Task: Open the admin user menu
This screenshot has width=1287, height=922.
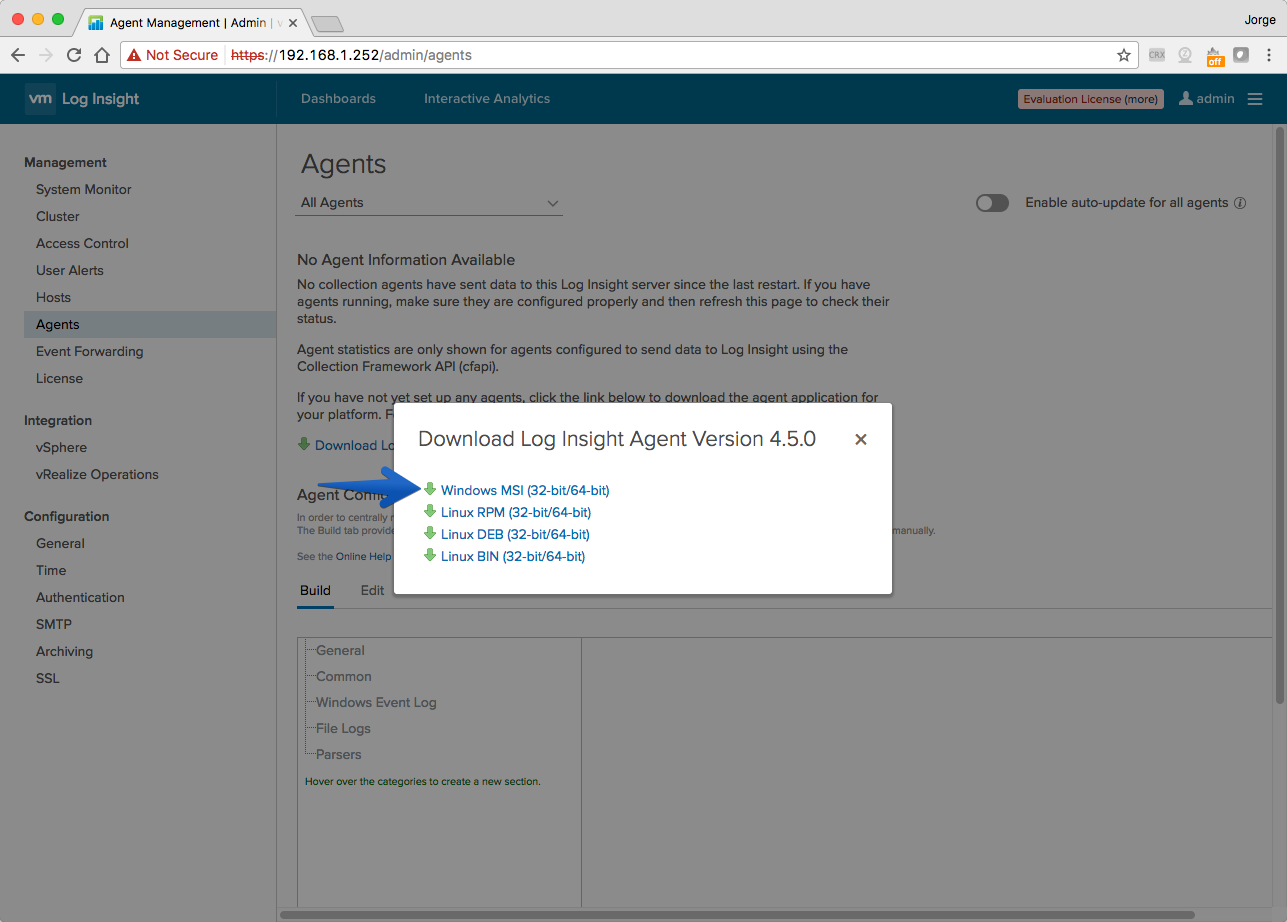Action: (x=1207, y=99)
